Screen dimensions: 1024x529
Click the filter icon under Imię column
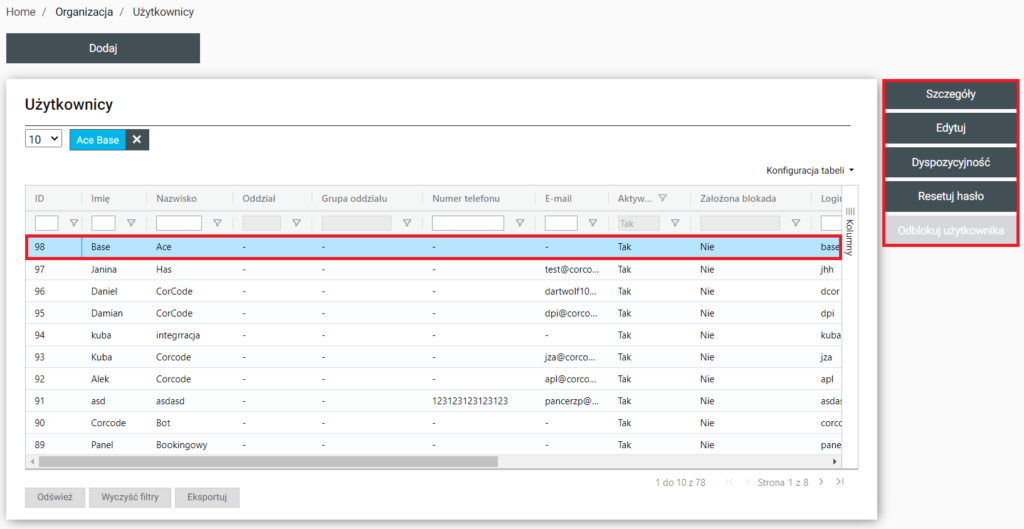(131, 223)
